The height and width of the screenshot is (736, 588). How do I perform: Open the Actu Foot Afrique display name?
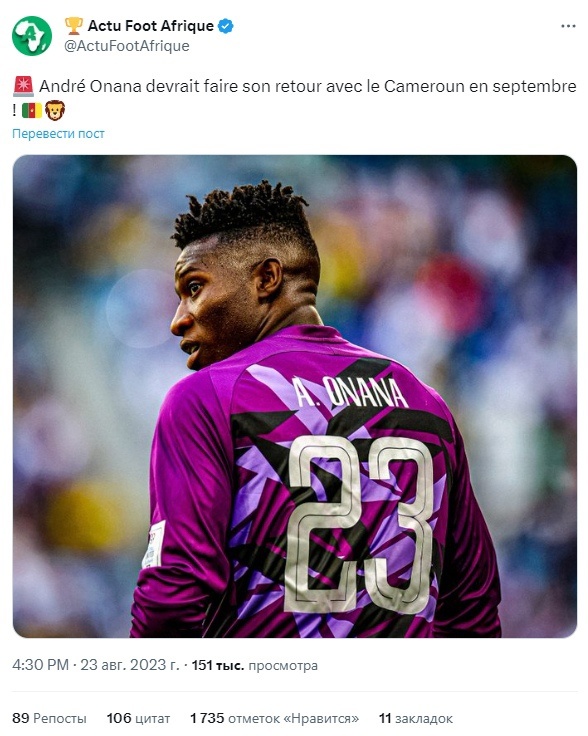click(151, 26)
